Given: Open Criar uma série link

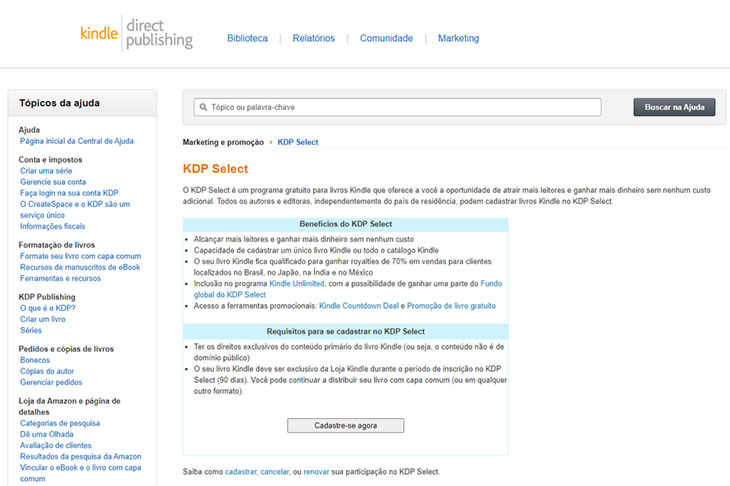Looking at the screenshot, I should pos(46,171).
